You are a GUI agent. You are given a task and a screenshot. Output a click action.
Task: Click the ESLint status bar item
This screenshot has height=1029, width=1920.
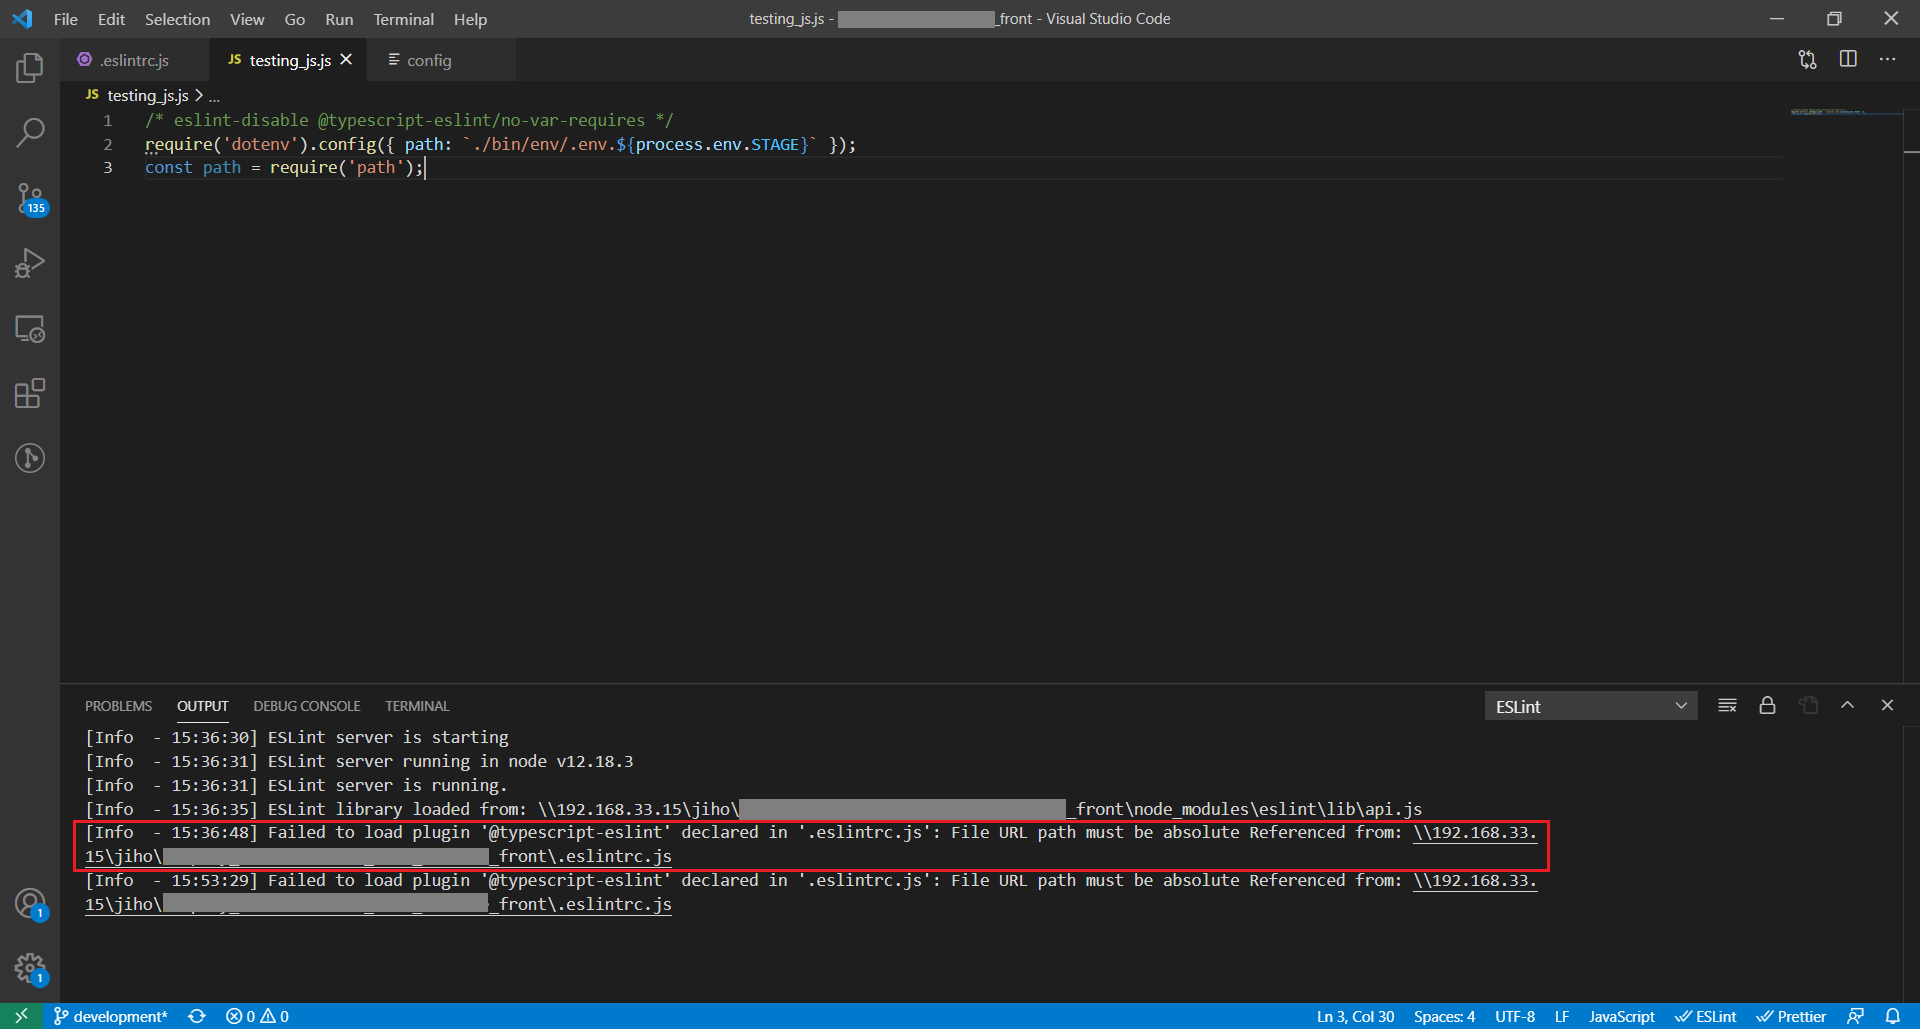pos(1706,1016)
